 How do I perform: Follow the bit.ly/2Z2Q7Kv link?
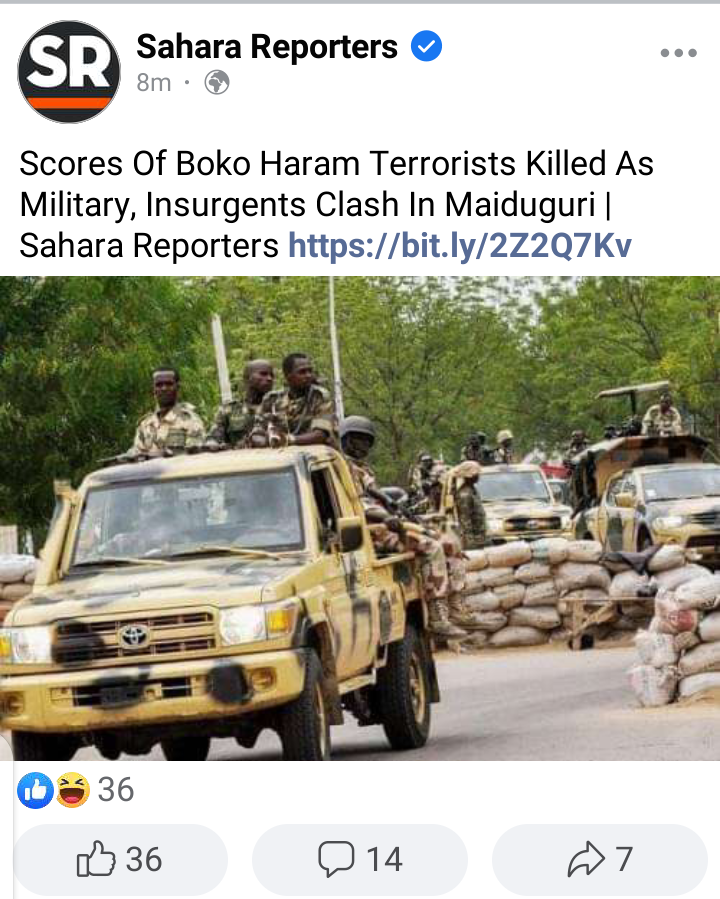460,246
